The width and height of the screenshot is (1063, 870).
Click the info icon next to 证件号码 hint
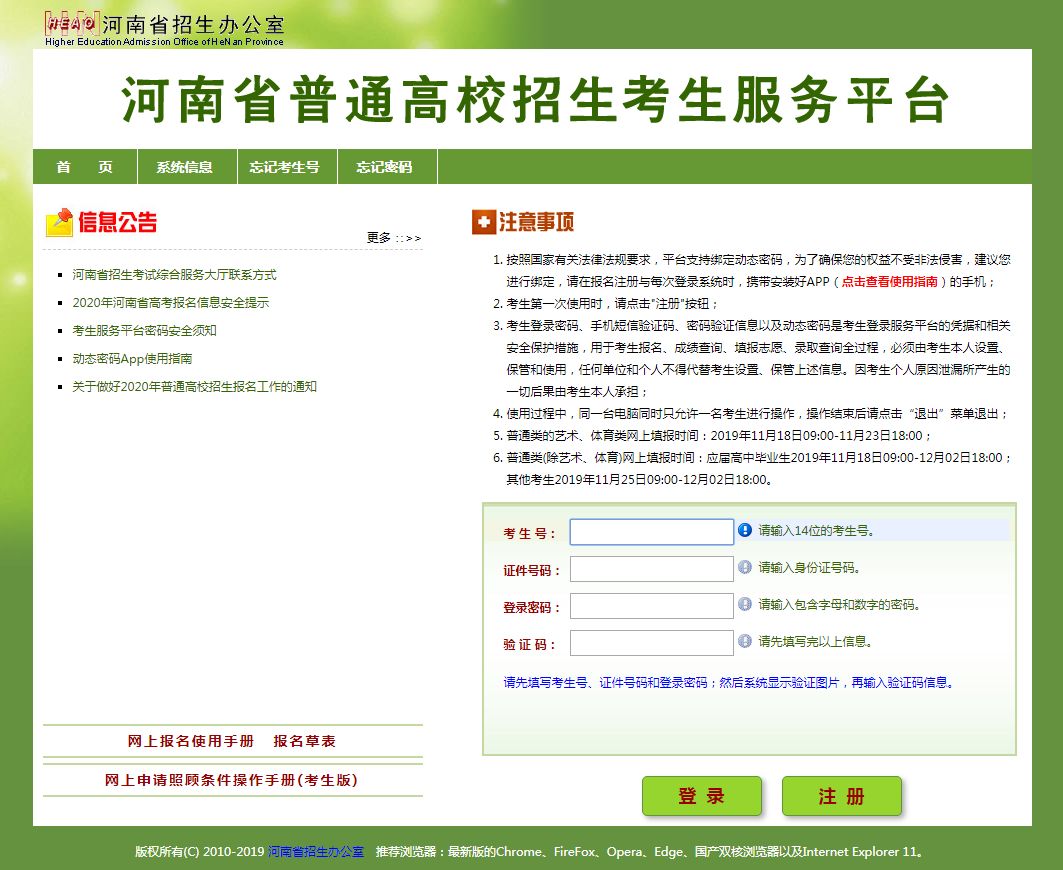pos(745,567)
